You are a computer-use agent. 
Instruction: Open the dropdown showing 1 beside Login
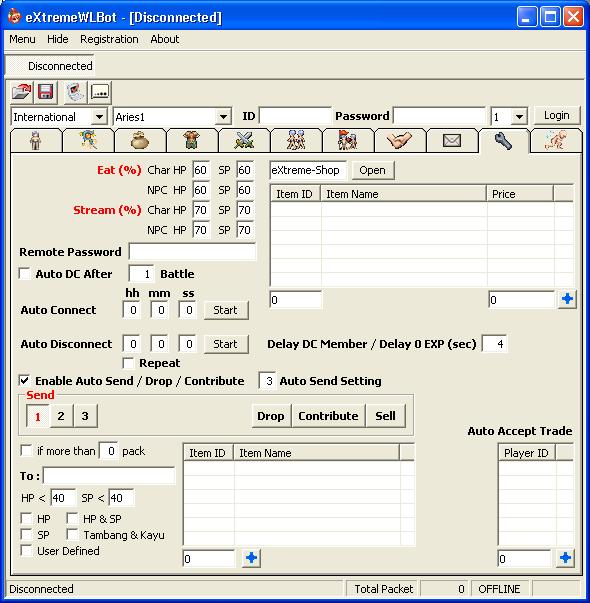(519, 117)
